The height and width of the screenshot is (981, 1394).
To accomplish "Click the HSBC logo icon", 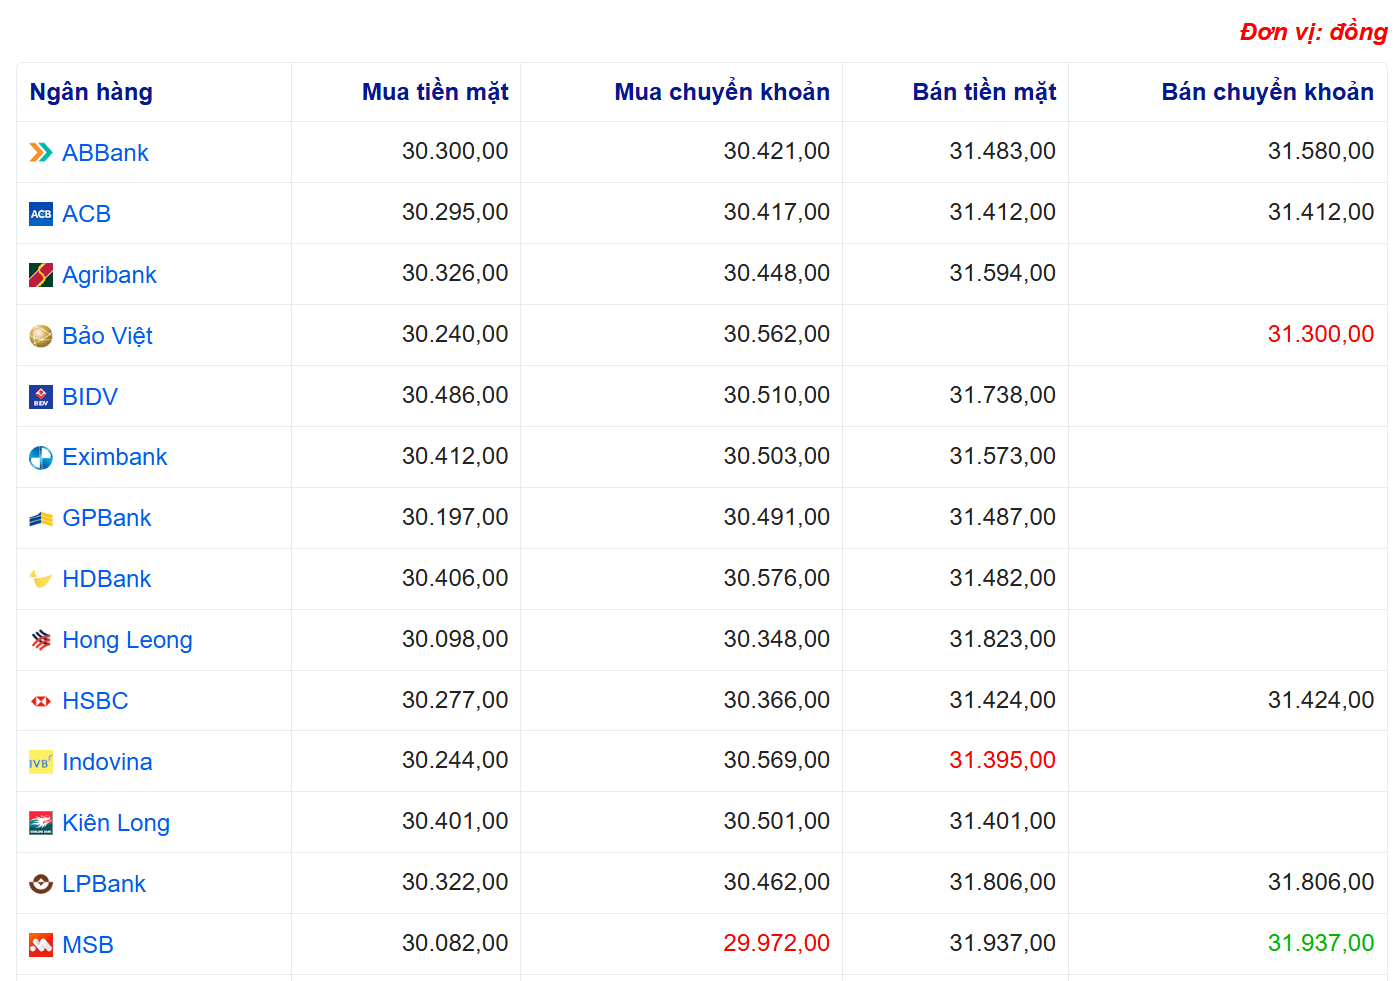I will [x=41, y=701].
